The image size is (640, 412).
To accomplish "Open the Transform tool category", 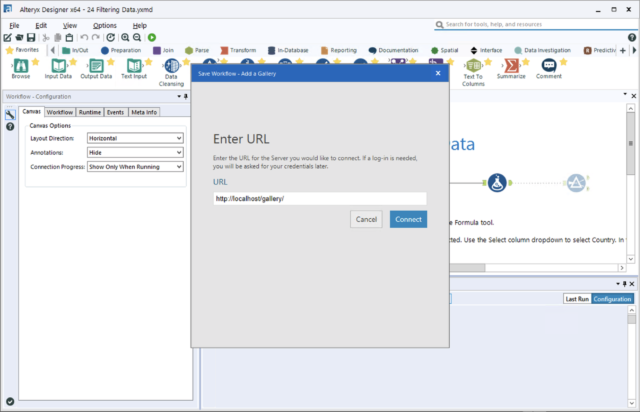I will [x=238, y=50].
